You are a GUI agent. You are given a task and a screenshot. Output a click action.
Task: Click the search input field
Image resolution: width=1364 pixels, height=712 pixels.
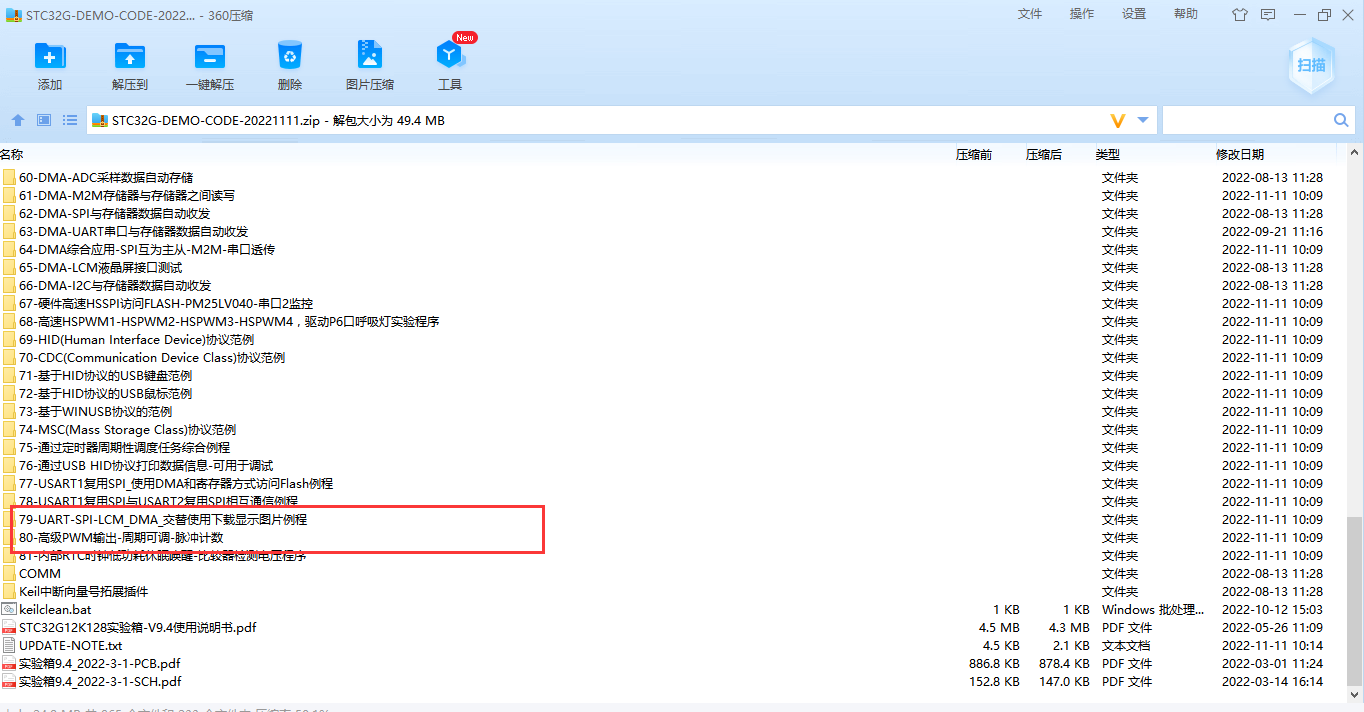pyautogui.click(x=1246, y=120)
